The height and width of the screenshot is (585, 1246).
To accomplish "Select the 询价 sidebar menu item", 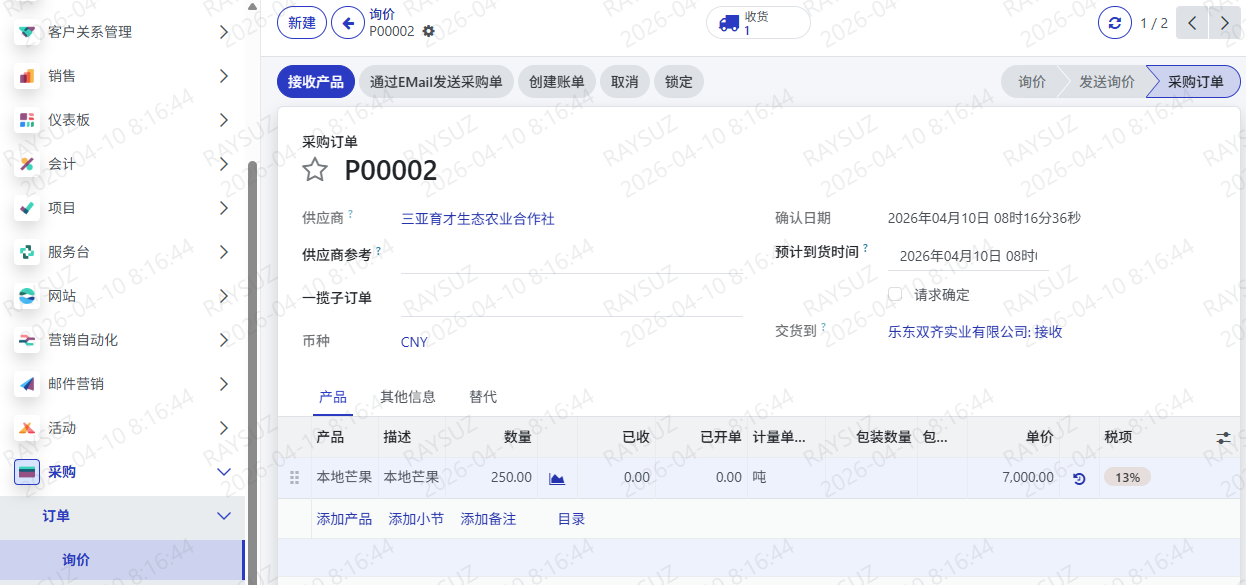I will point(121,560).
